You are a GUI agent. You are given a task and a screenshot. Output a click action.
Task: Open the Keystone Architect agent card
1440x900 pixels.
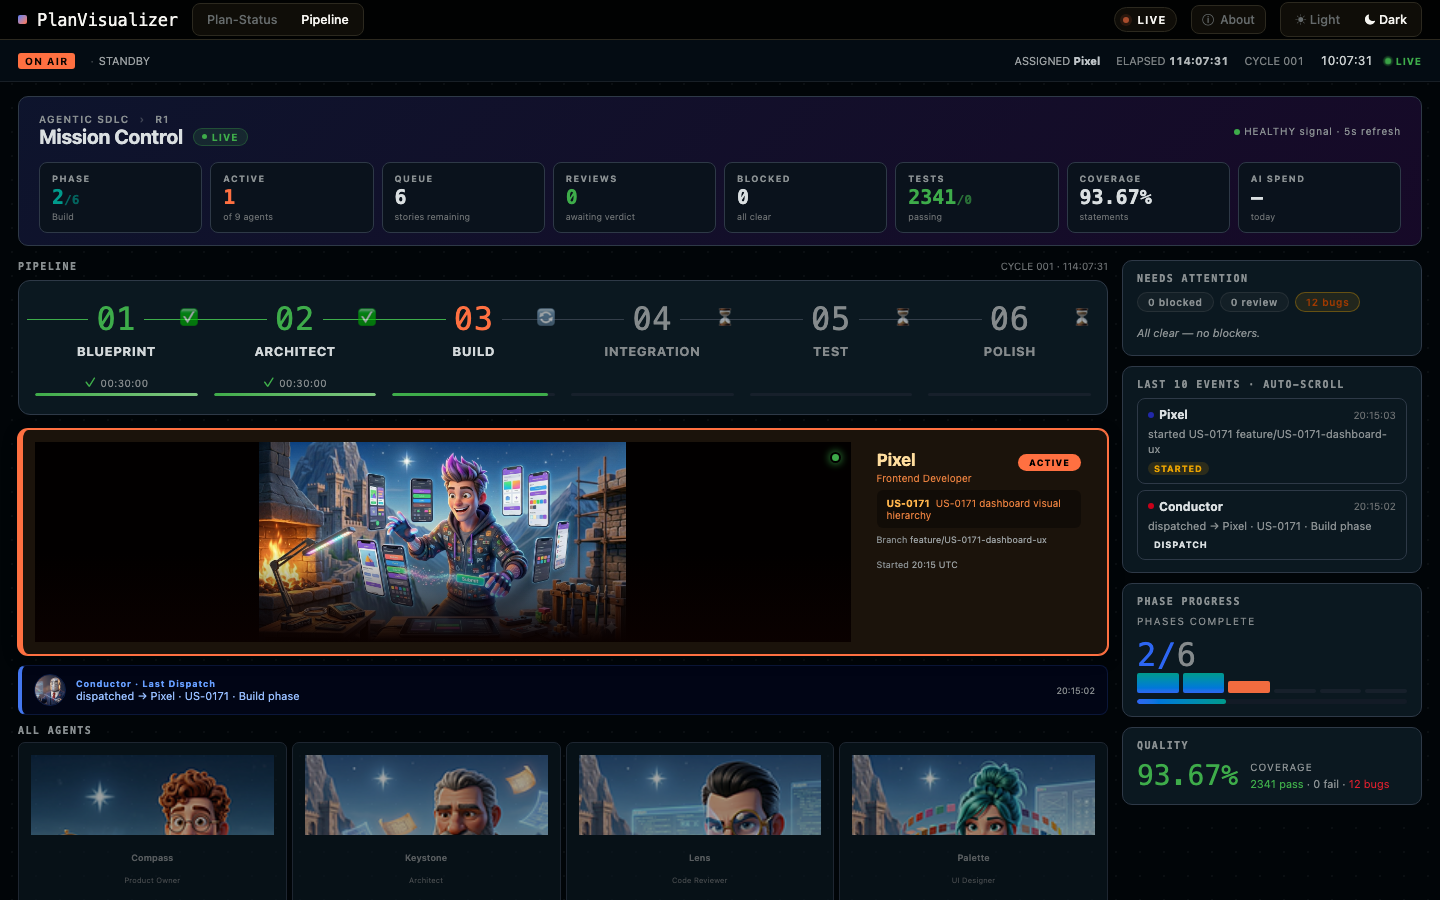pos(426,821)
